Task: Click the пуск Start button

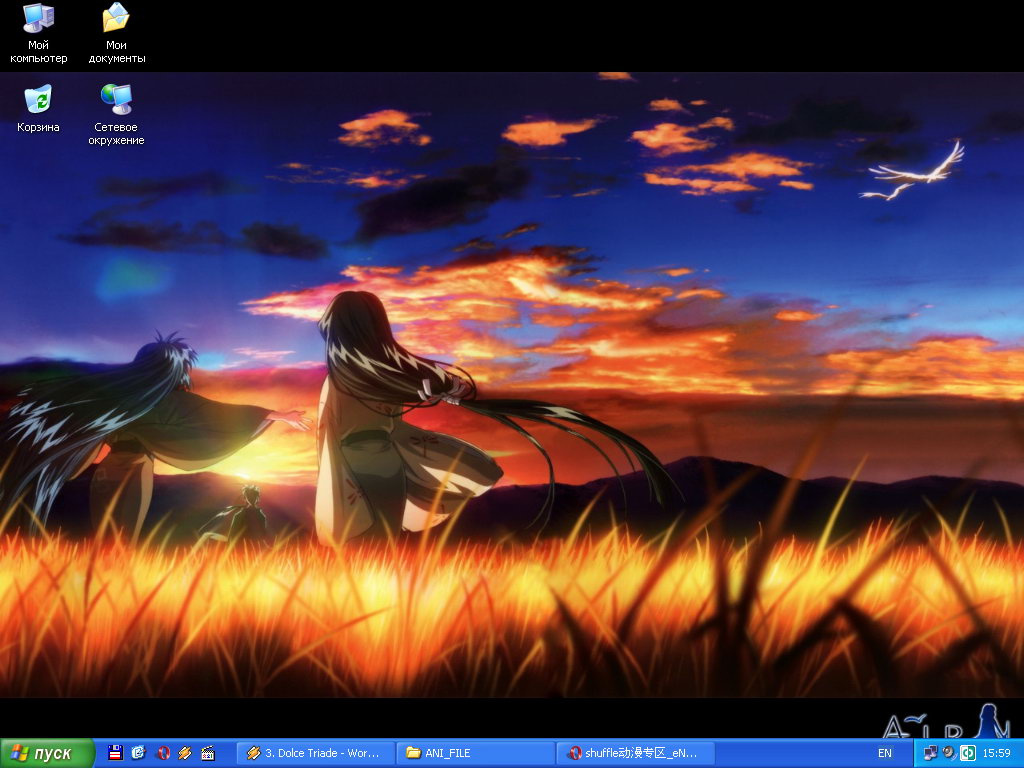Action: coord(47,753)
